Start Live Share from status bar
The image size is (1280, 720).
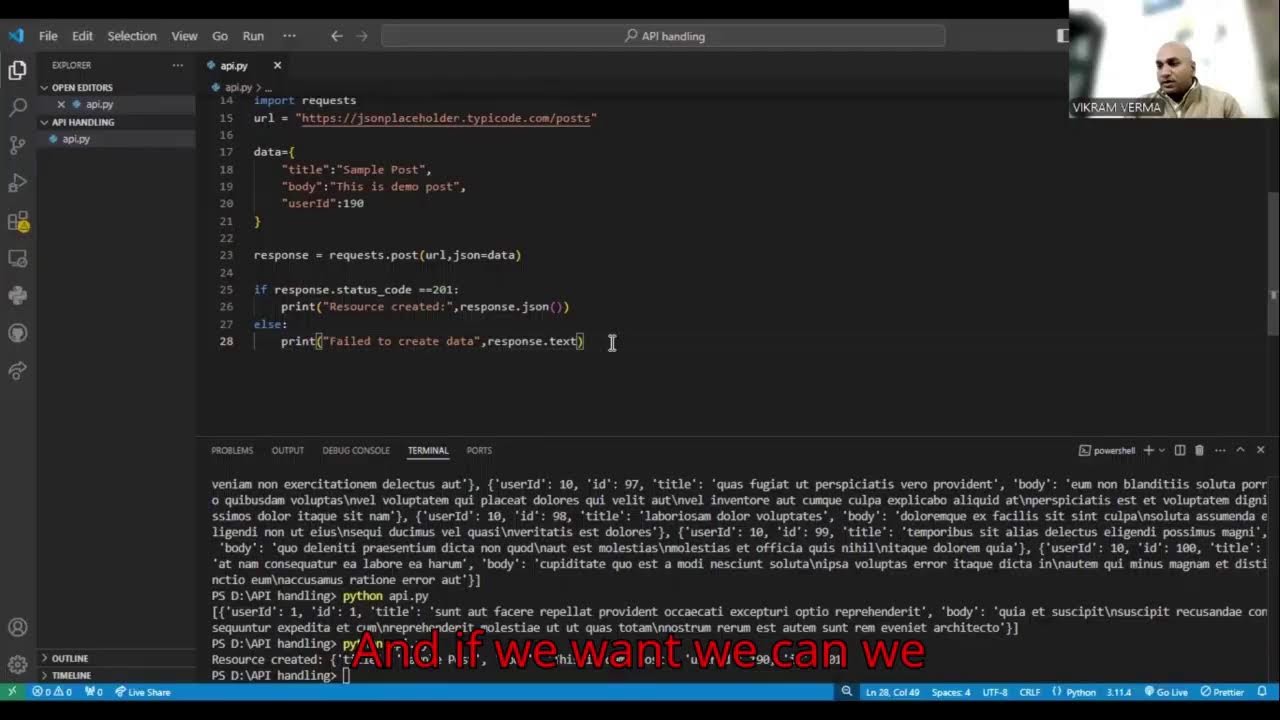142,692
